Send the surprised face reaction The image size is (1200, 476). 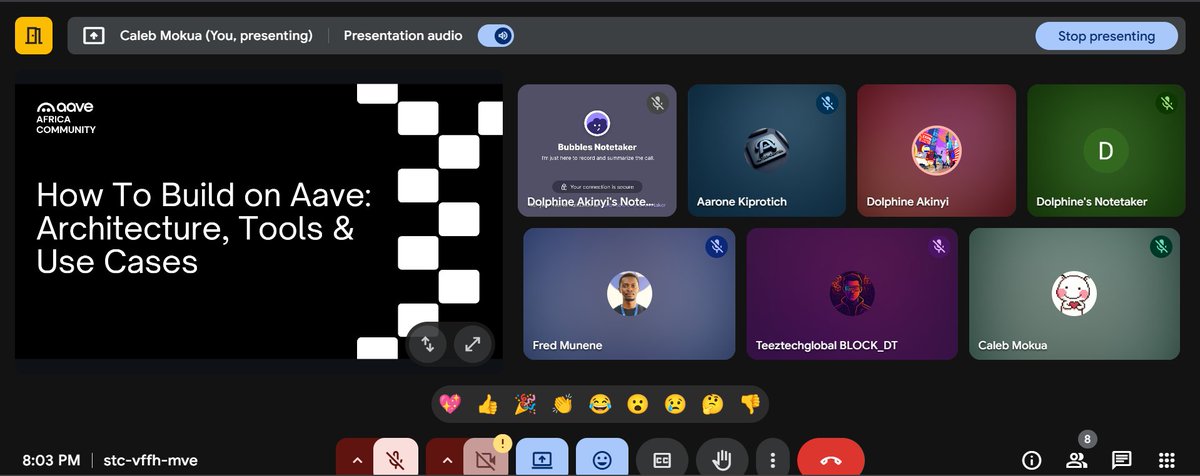coord(637,405)
